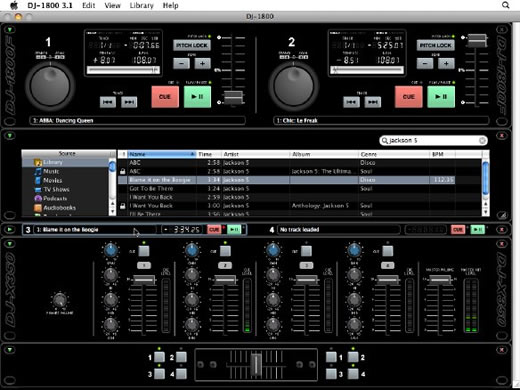Screen dimensions: 520x390
Task: Collapse the deck panel with green triangle
Action: click(10, 30)
